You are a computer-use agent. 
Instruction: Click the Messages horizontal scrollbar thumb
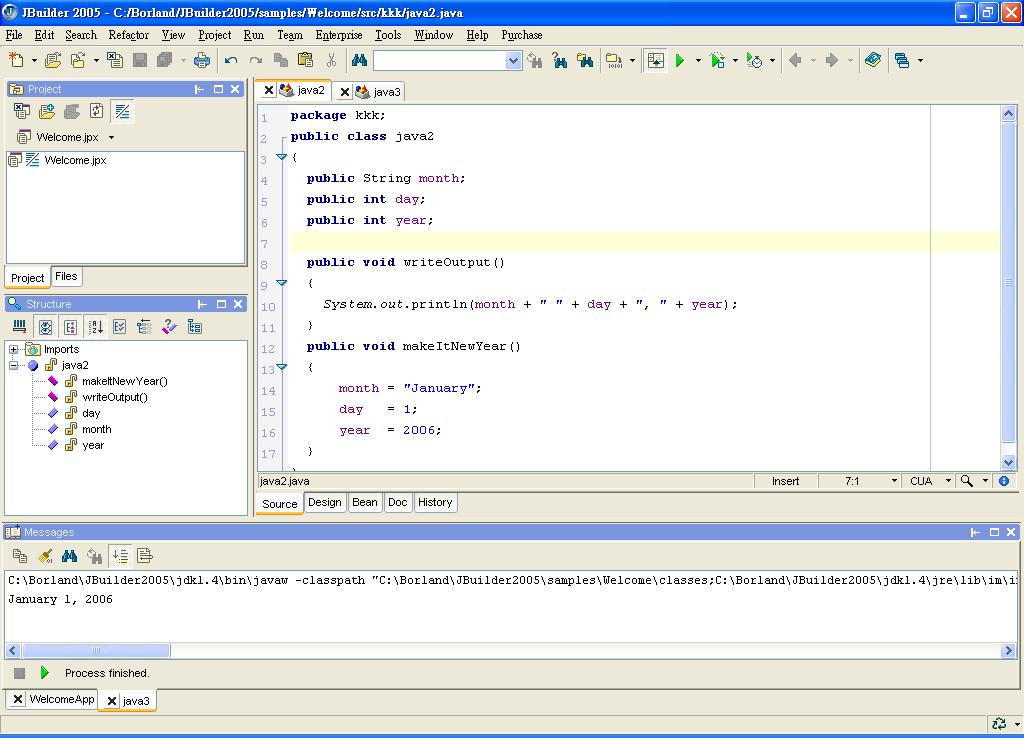click(x=96, y=650)
